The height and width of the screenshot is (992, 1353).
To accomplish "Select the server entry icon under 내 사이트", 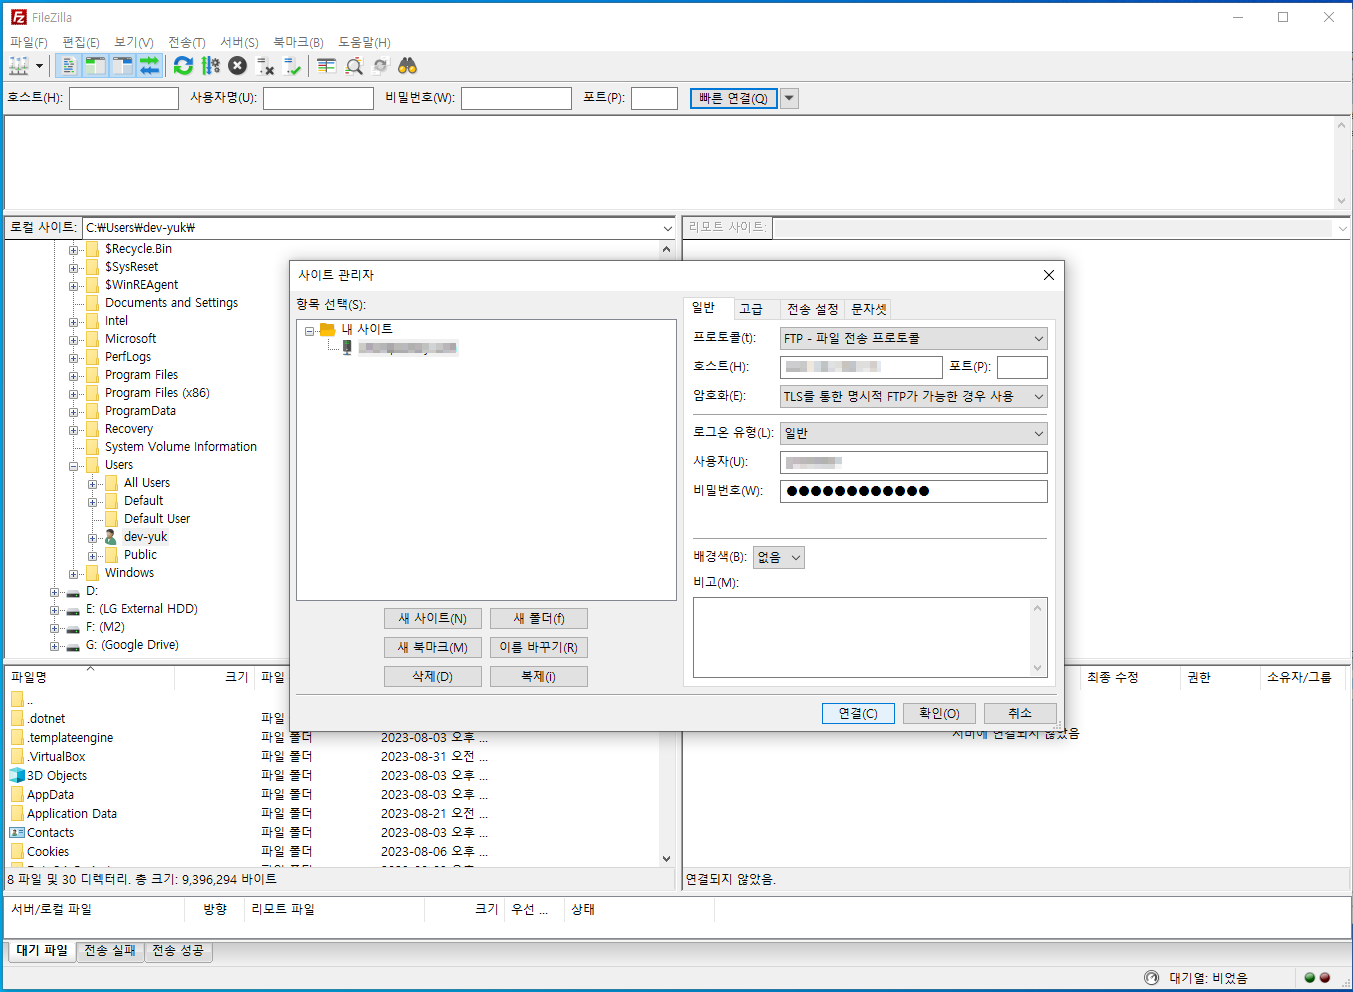I will click(347, 347).
